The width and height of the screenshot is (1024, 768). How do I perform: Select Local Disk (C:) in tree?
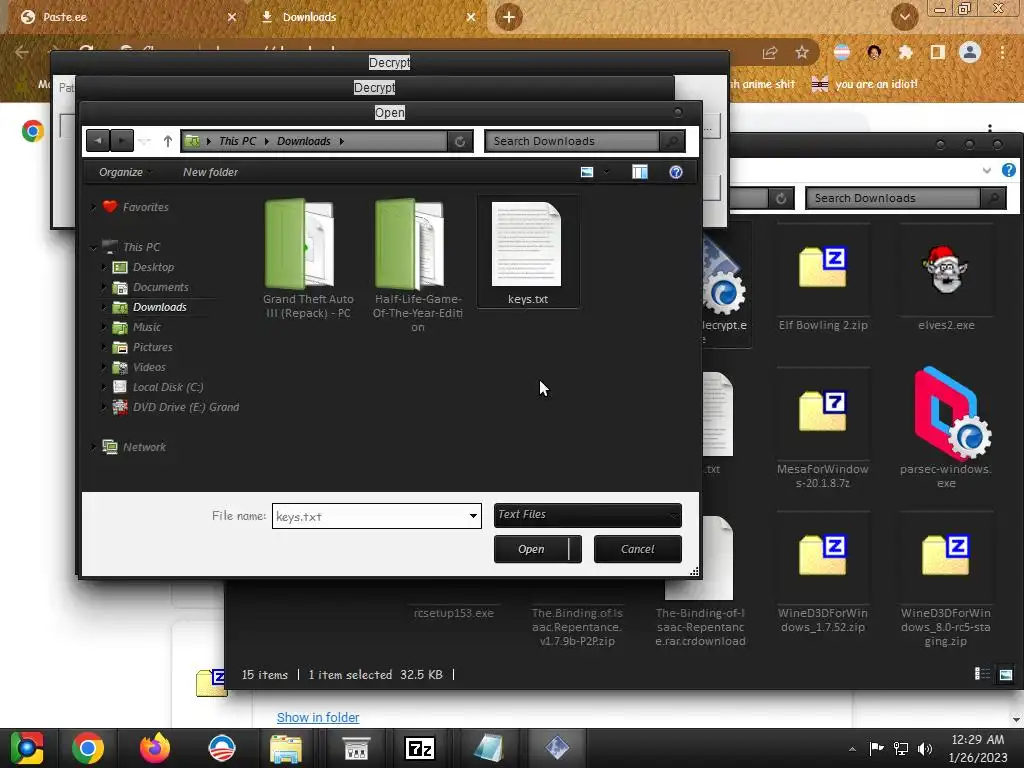point(168,387)
